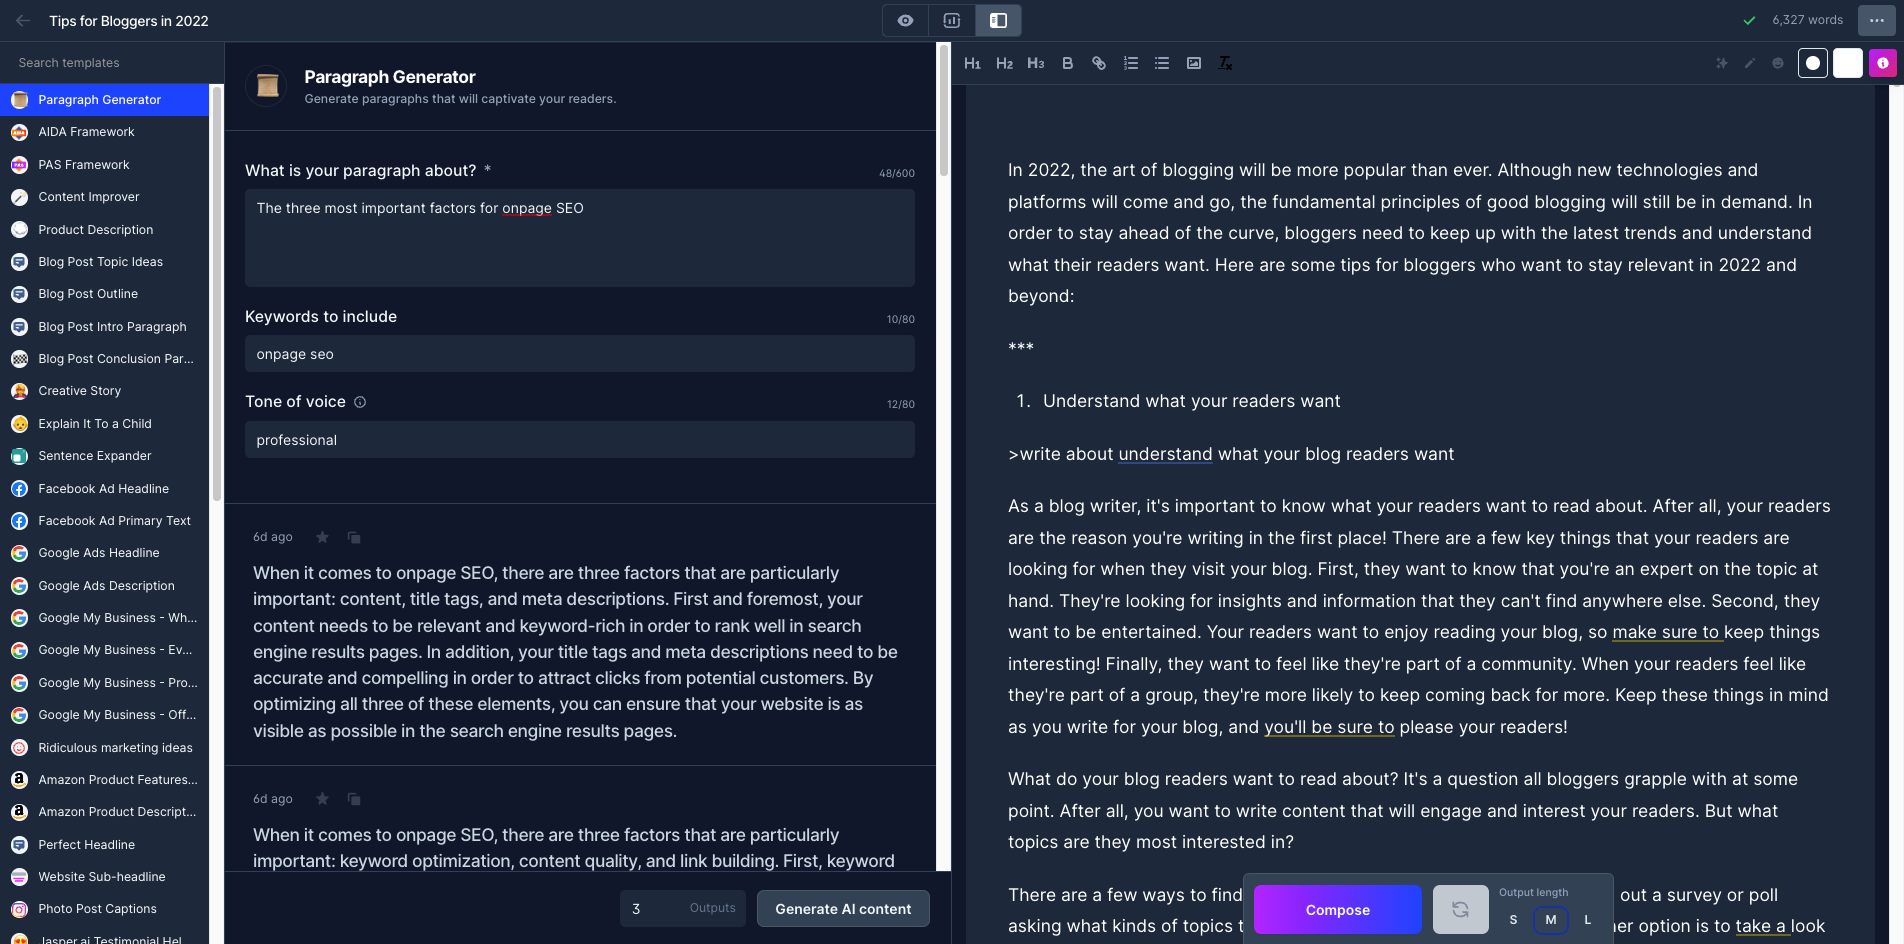This screenshot has width=1904, height=944.
Task: Insert an image into the document
Action: pyautogui.click(x=1194, y=63)
